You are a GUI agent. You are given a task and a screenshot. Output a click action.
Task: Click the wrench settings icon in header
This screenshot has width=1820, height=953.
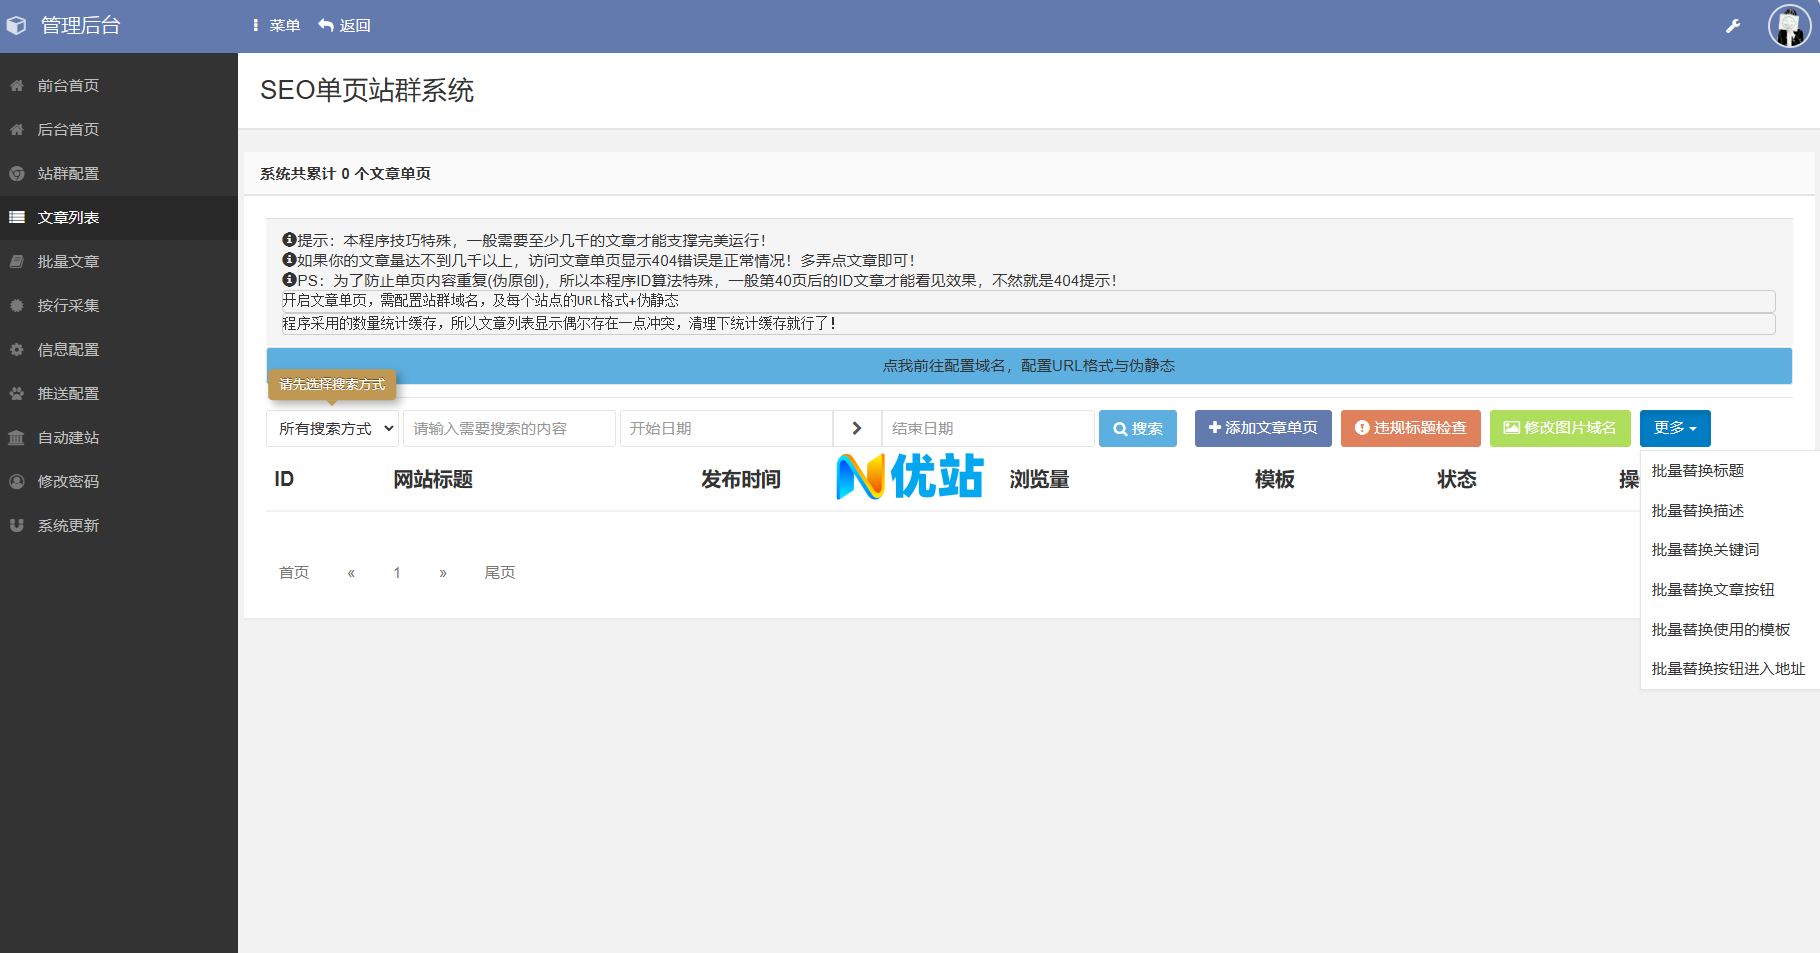coord(1733,26)
